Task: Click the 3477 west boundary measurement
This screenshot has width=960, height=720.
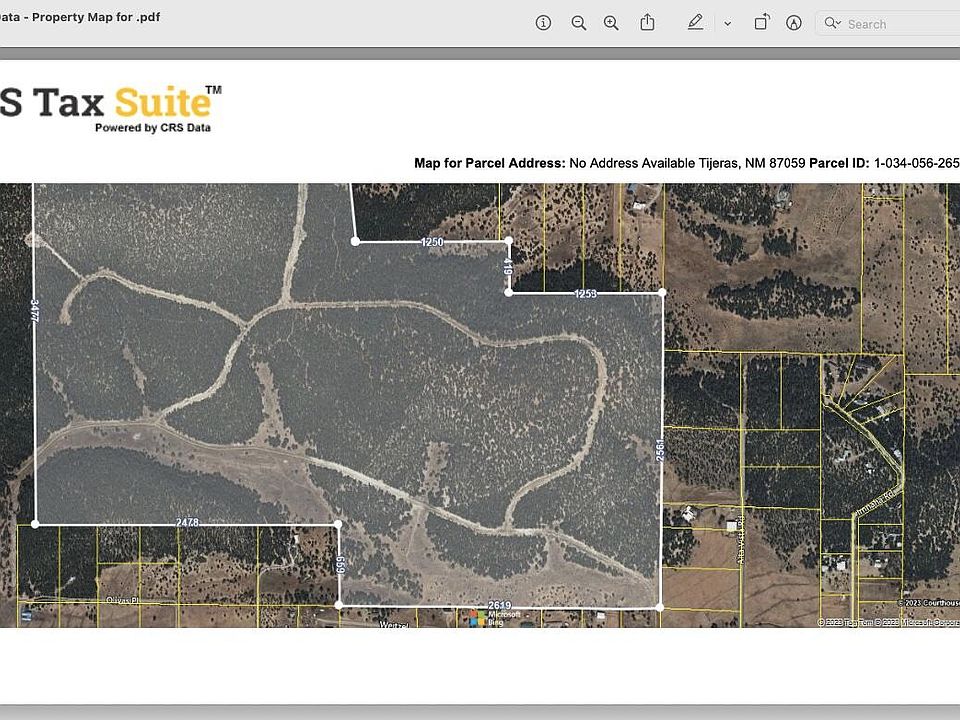Action: coord(34,311)
